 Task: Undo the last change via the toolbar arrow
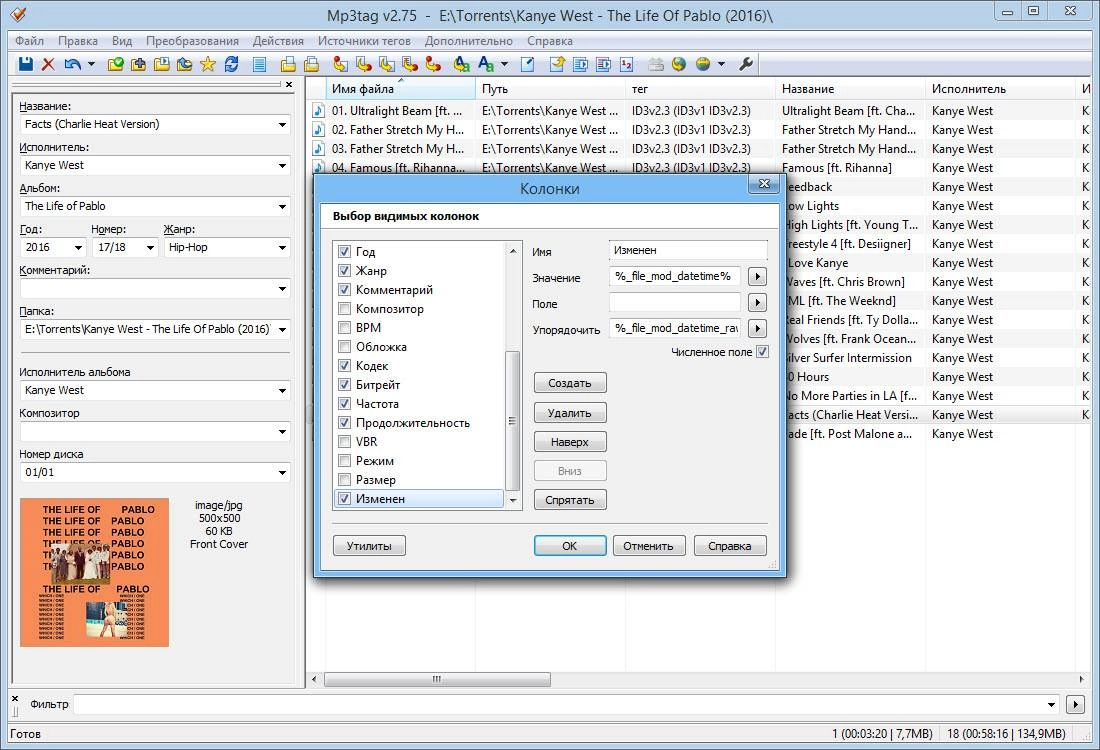coord(72,65)
